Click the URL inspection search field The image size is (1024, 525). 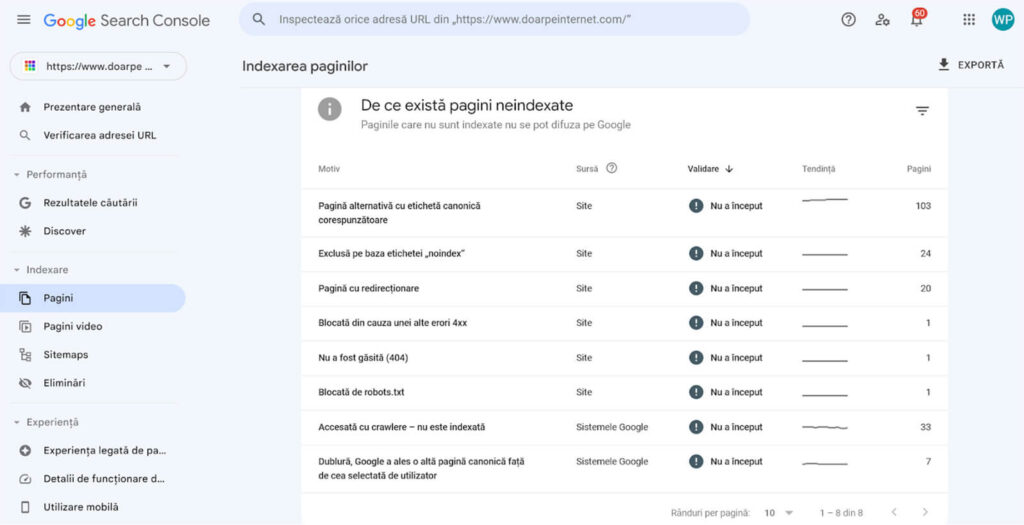494,20
